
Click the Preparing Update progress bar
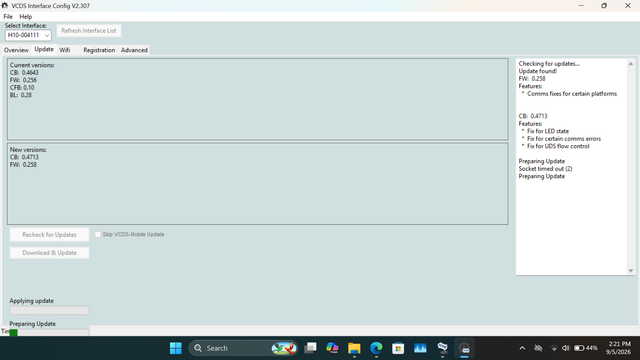click(x=49, y=332)
